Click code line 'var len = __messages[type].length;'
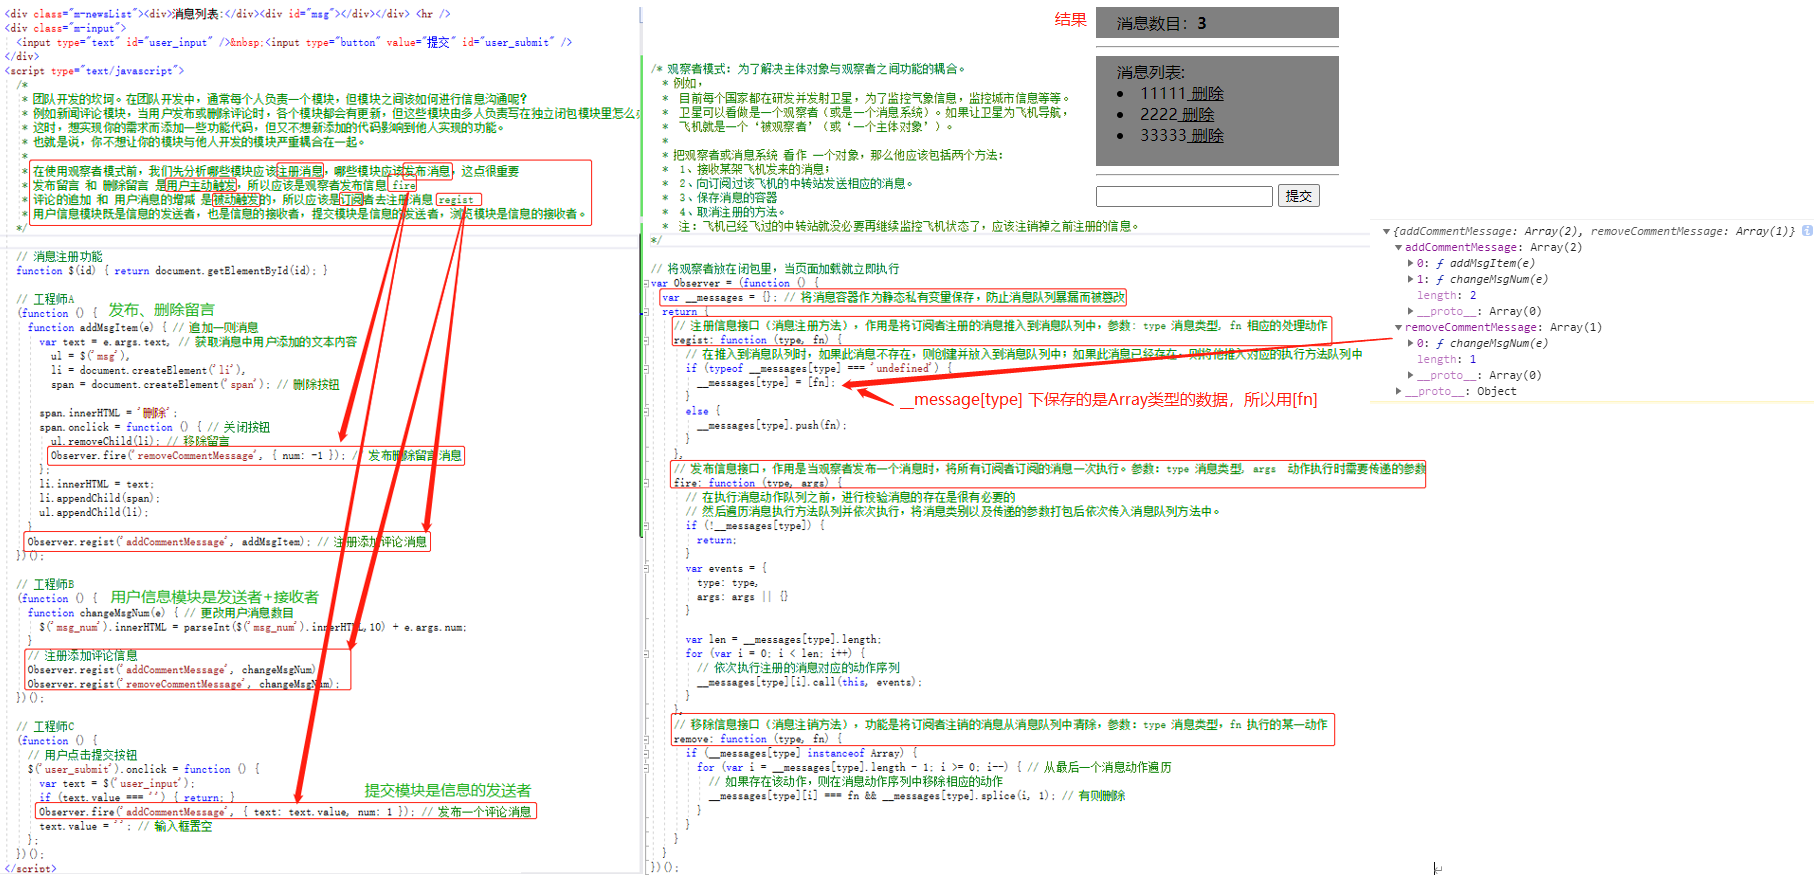Image resolution: width=1816 pixels, height=875 pixels. click(783, 640)
